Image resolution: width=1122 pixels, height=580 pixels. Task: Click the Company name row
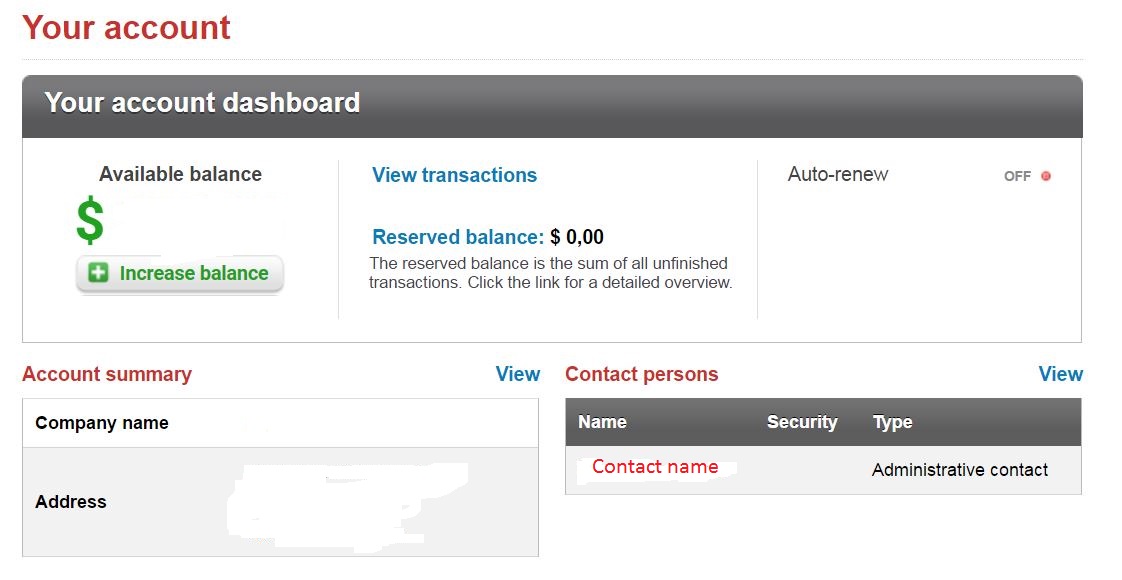[x=280, y=423]
